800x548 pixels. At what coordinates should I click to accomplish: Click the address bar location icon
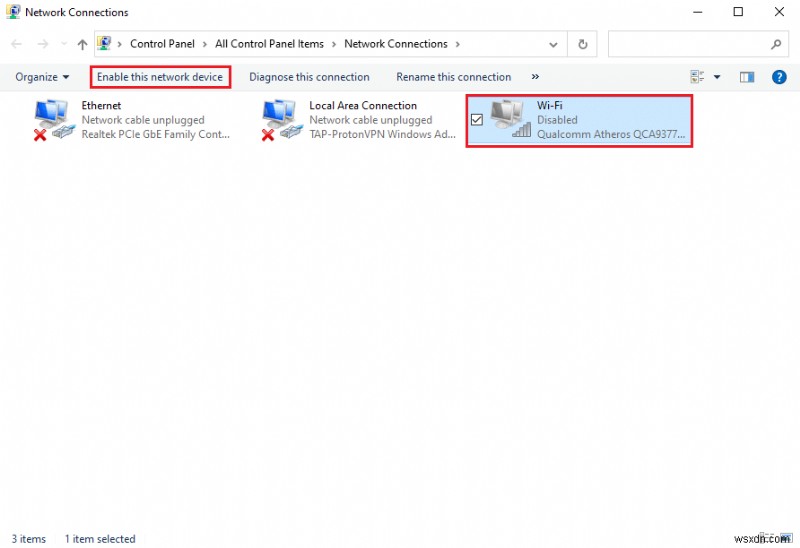(104, 43)
